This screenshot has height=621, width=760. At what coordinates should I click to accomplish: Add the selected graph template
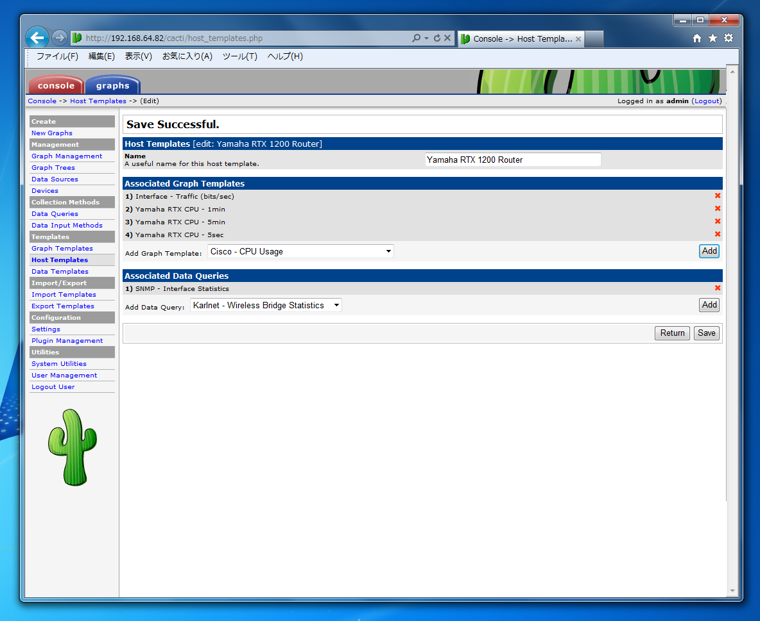pos(709,251)
